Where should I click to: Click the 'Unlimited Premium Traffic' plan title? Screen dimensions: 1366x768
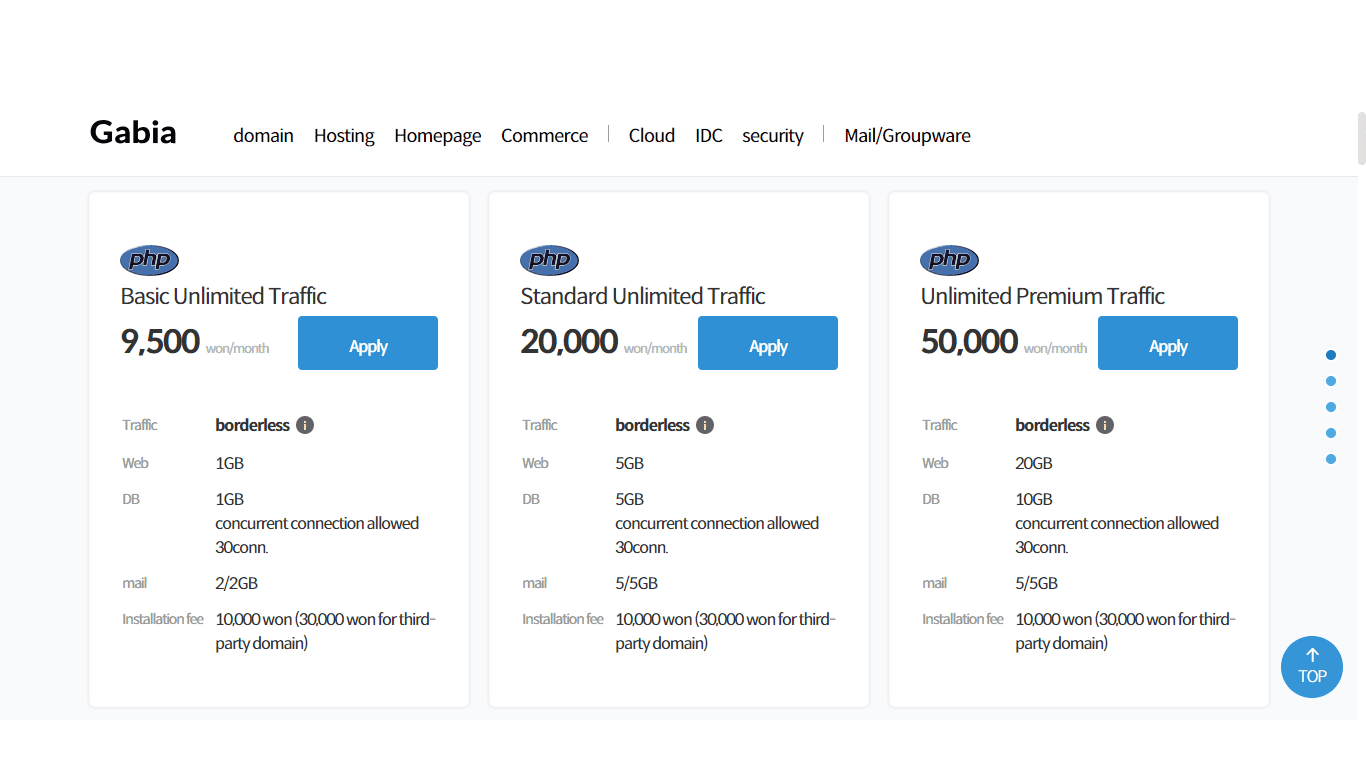(x=1043, y=296)
